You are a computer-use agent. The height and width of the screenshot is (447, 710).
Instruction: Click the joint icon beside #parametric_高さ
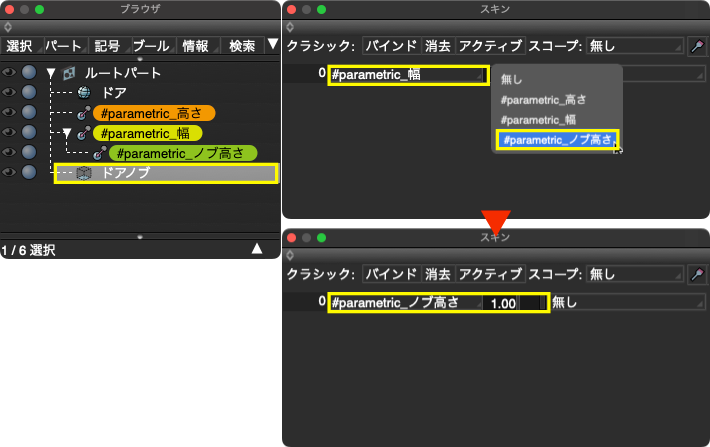pos(84,113)
